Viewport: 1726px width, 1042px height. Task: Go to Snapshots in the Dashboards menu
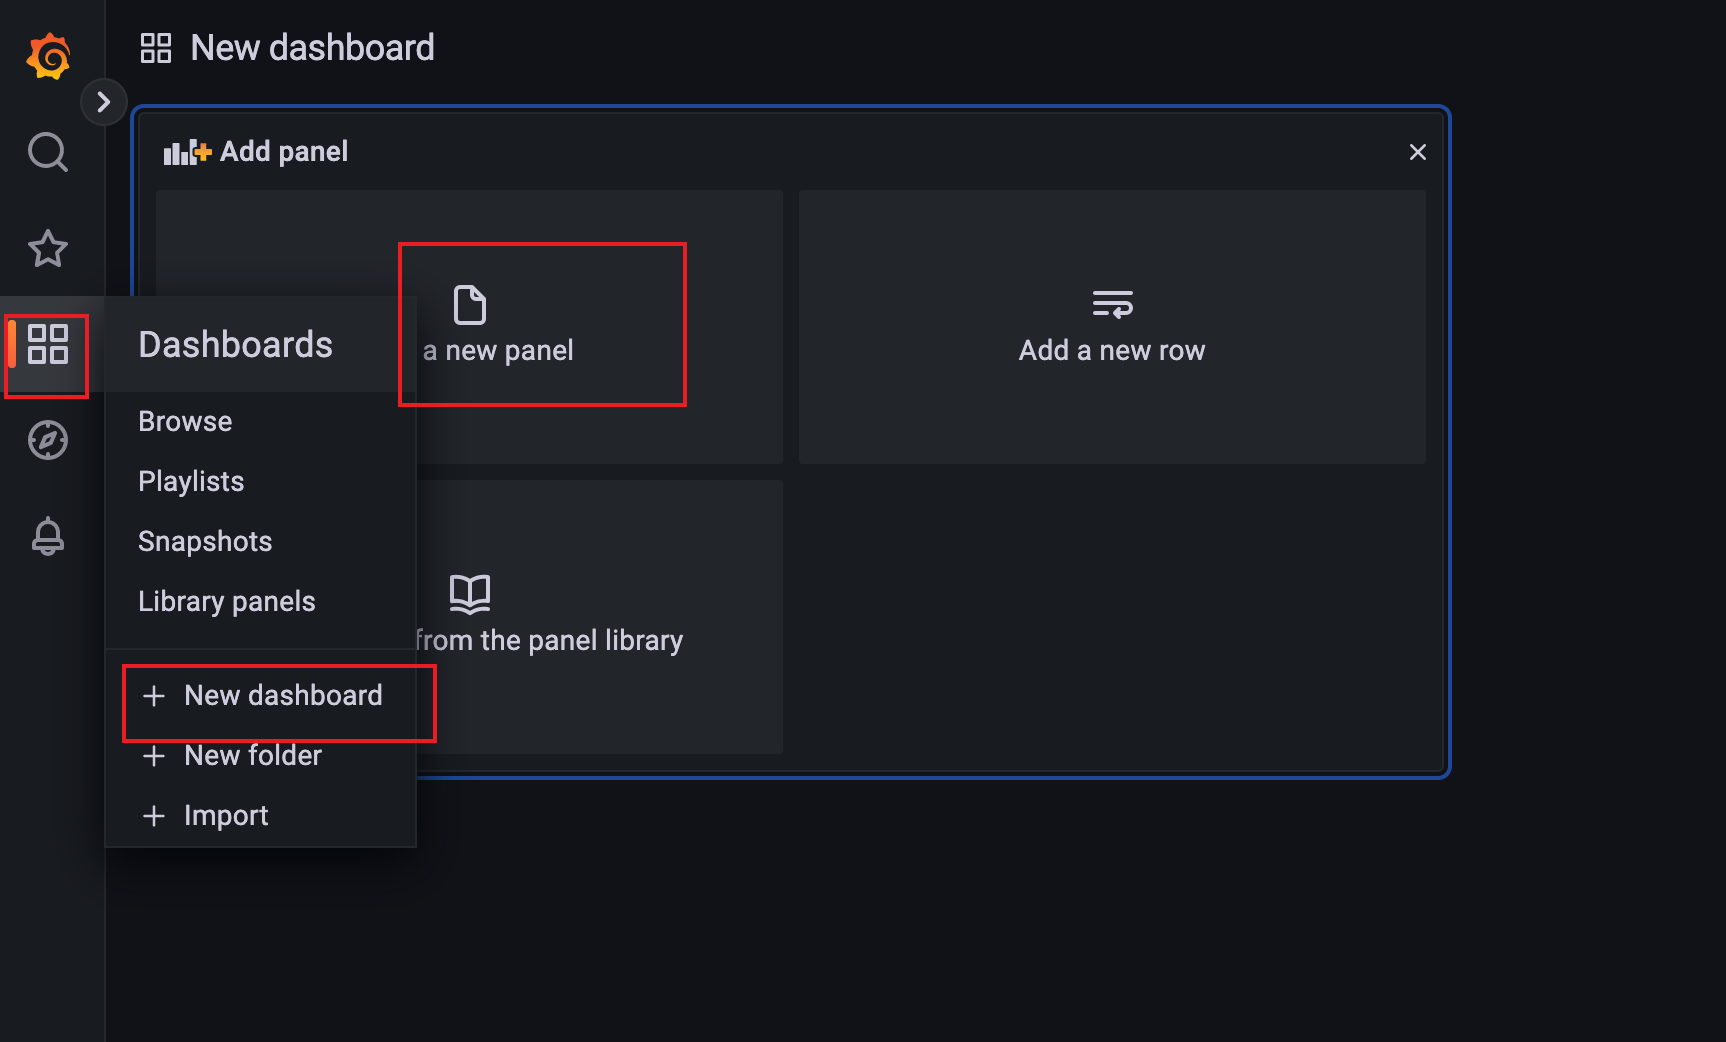click(x=205, y=542)
